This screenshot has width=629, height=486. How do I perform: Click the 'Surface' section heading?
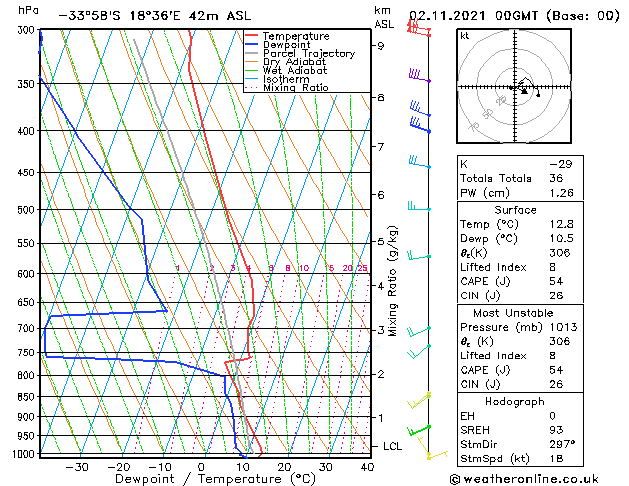pos(515,210)
